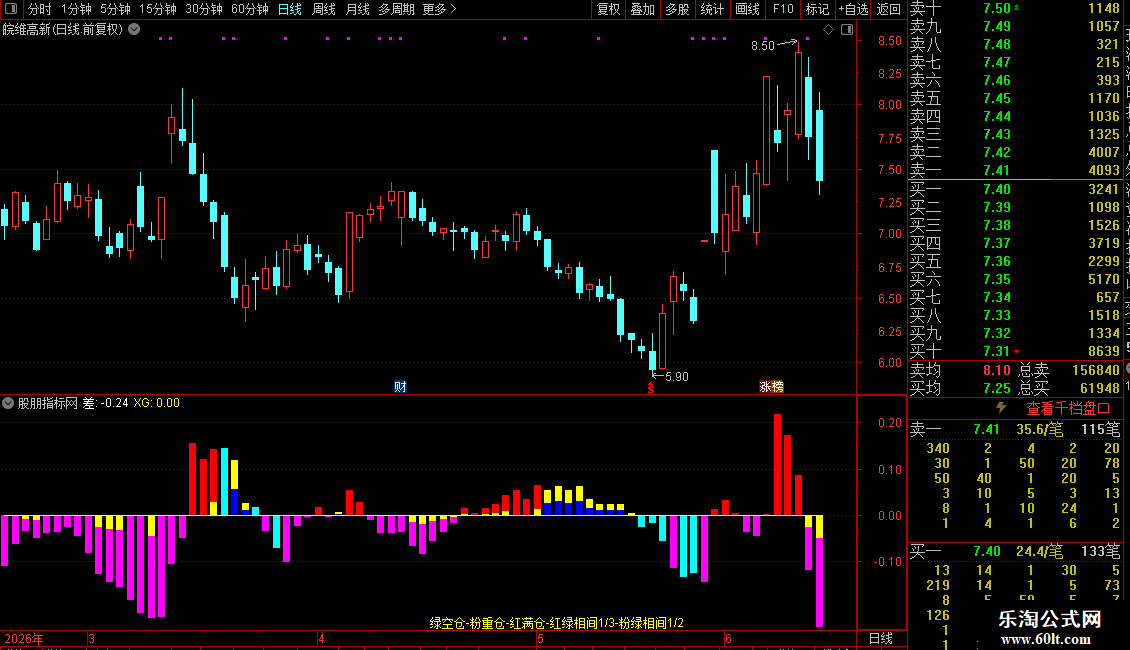The height and width of the screenshot is (650, 1130).
Task: Select the 15分钟 period tab
Action: point(158,9)
